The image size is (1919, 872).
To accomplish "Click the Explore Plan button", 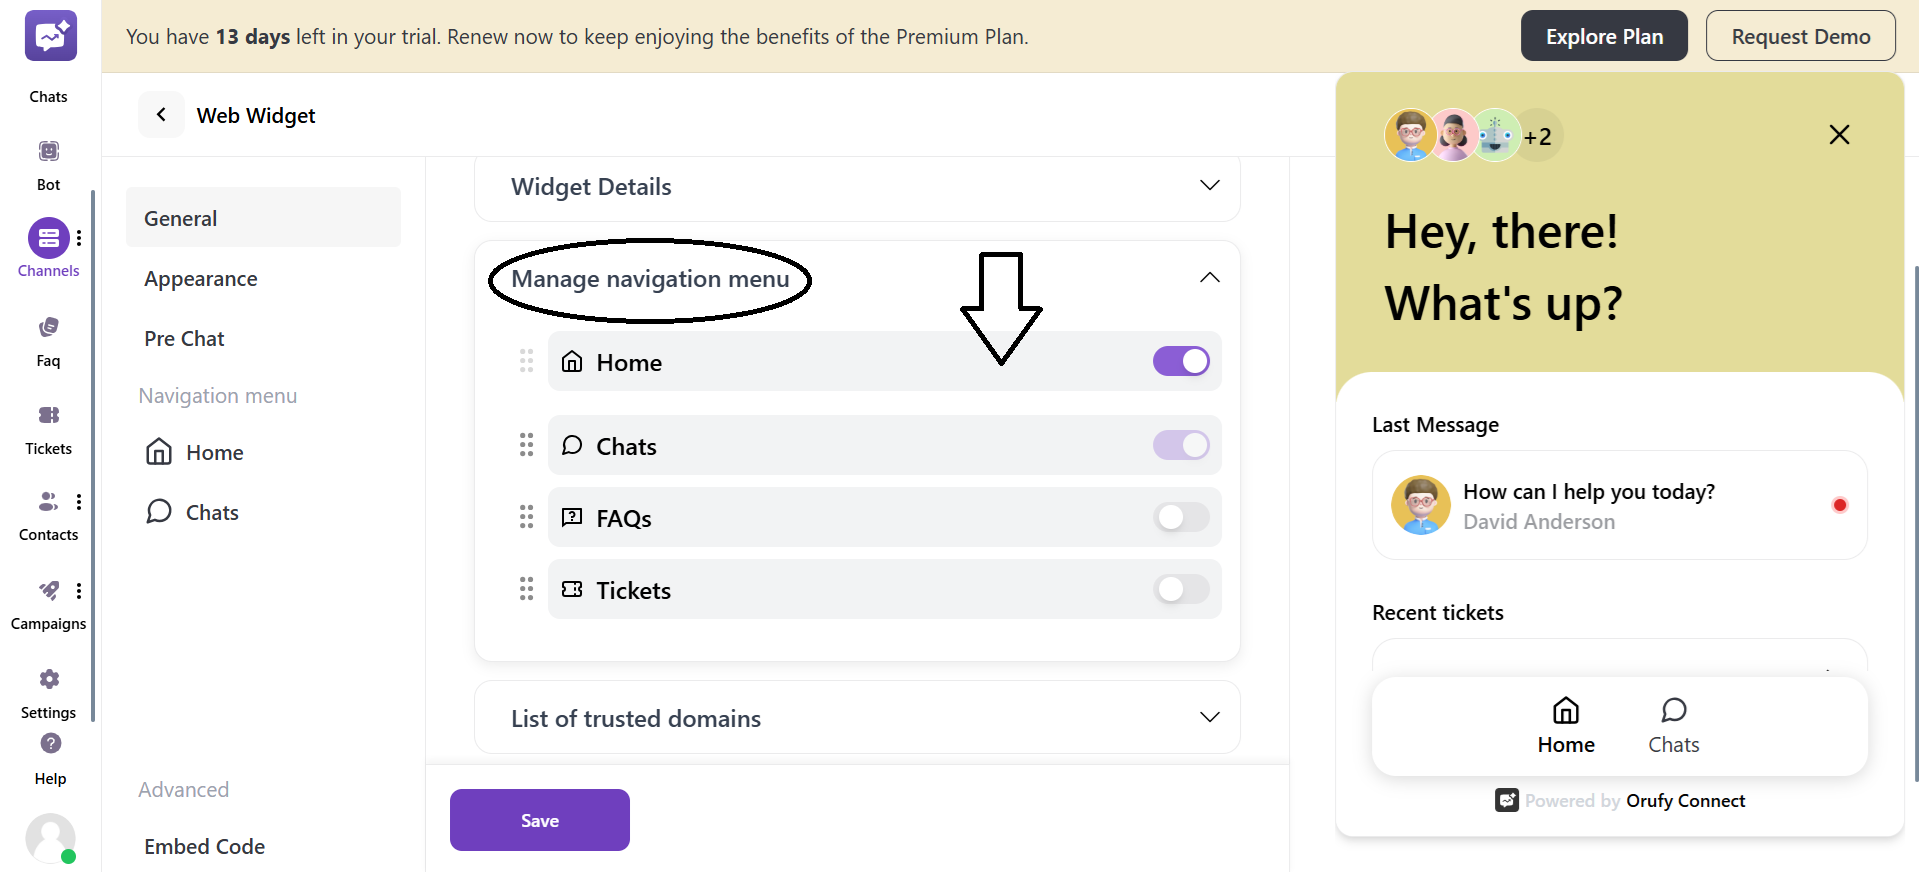I will tap(1603, 35).
